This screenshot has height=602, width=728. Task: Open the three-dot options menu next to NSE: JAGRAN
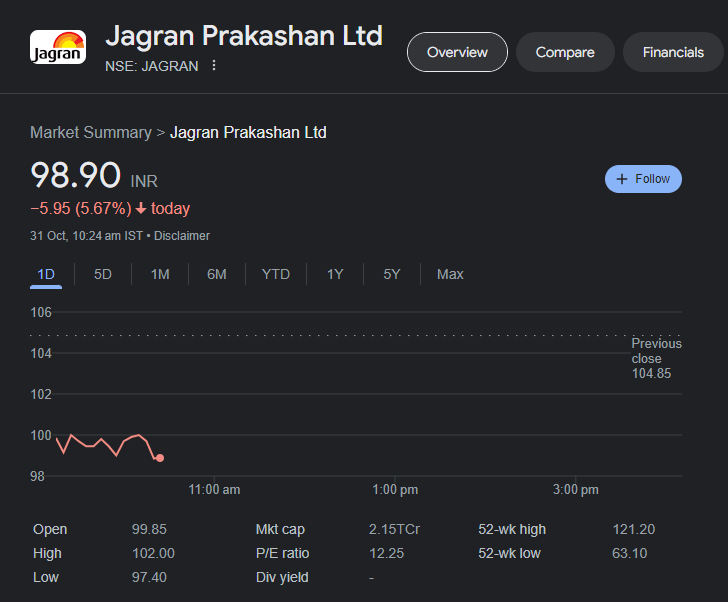coord(214,65)
